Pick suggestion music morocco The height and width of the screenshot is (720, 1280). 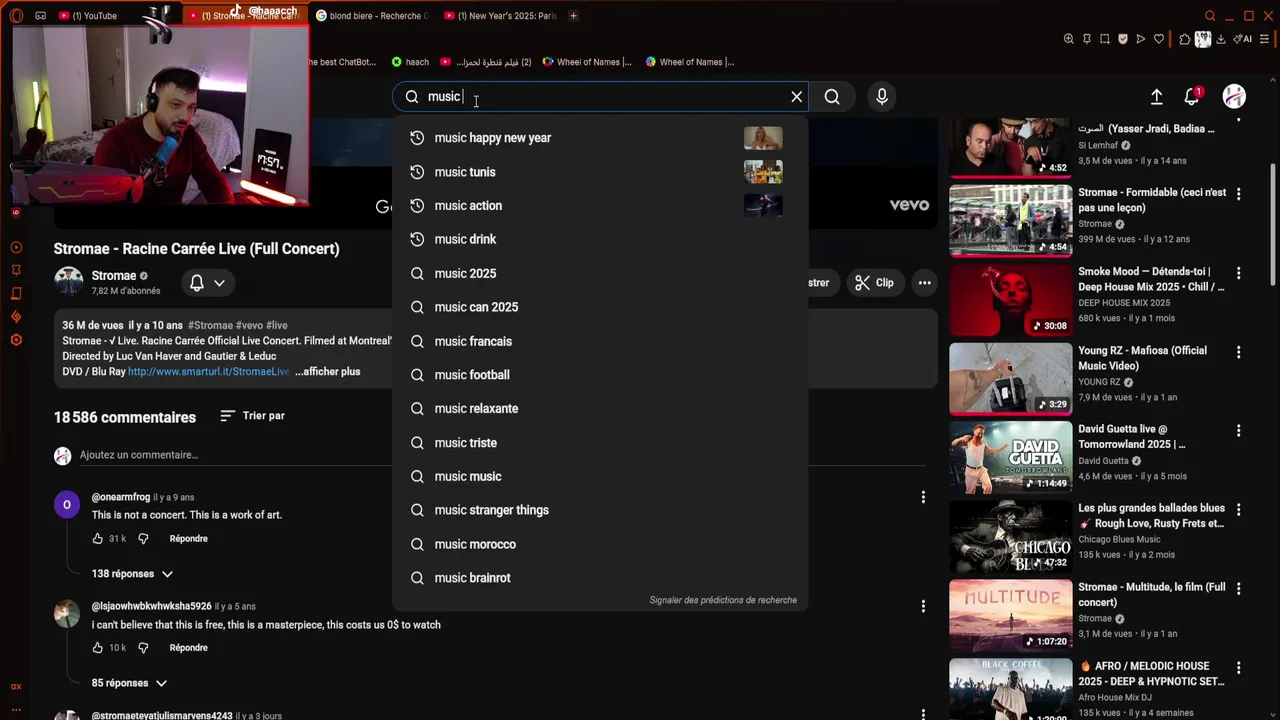(x=600, y=544)
